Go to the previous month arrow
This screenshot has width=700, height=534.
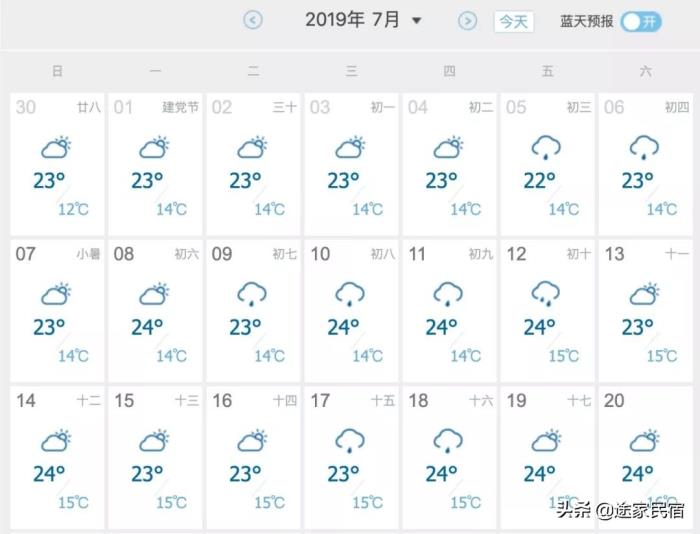[253, 20]
